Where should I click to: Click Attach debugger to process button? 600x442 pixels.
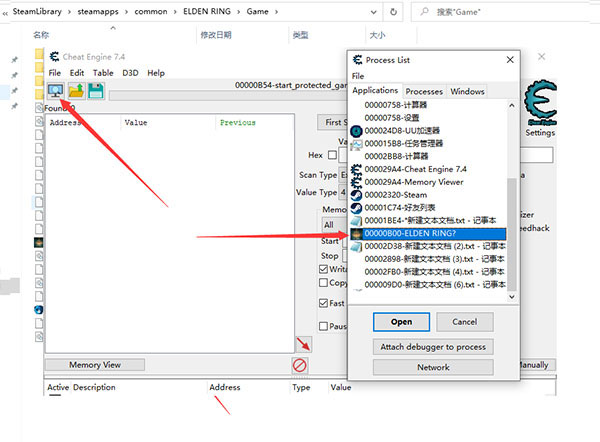(434, 347)
